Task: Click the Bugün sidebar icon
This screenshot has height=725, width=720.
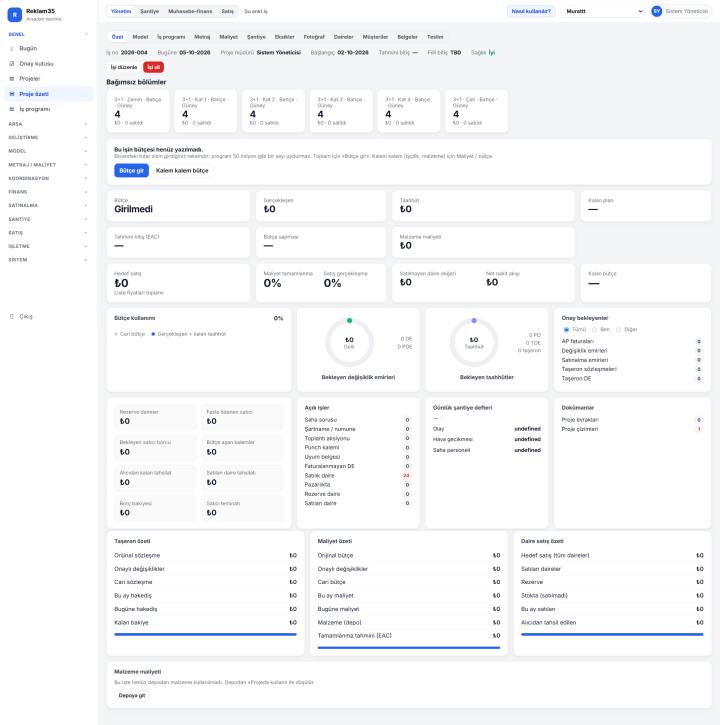Action: point(12,49)
